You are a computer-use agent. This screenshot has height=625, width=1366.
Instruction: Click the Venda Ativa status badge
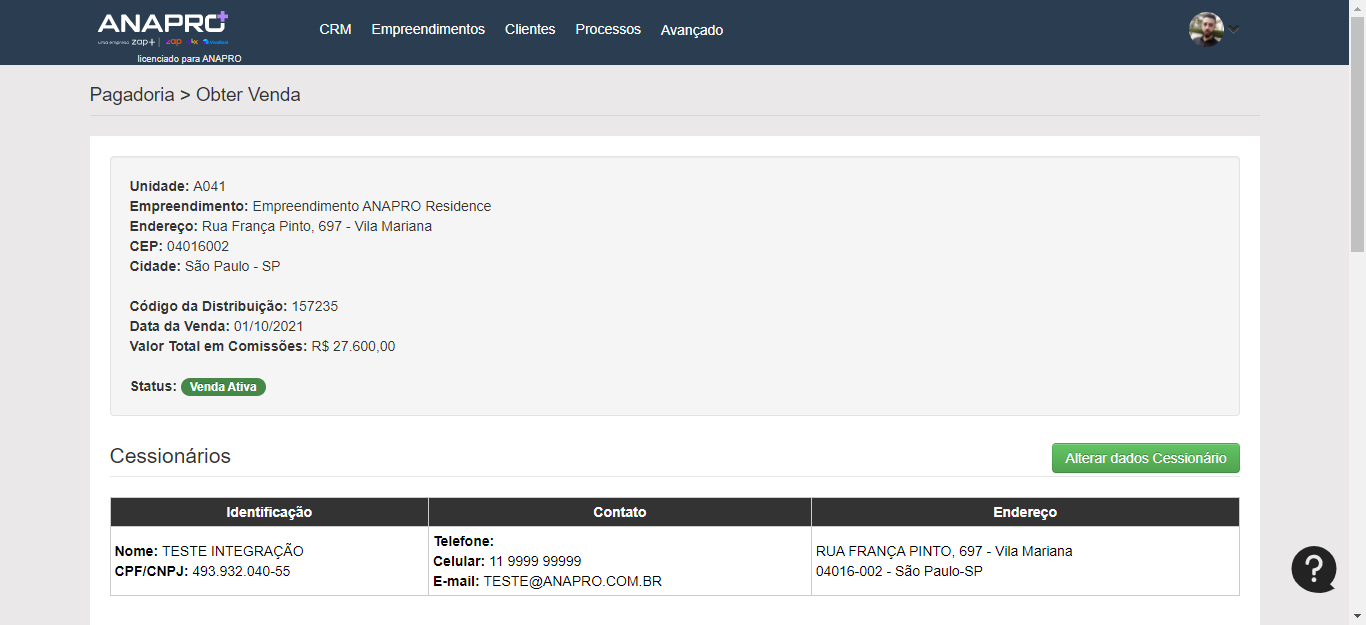[223, 387]
